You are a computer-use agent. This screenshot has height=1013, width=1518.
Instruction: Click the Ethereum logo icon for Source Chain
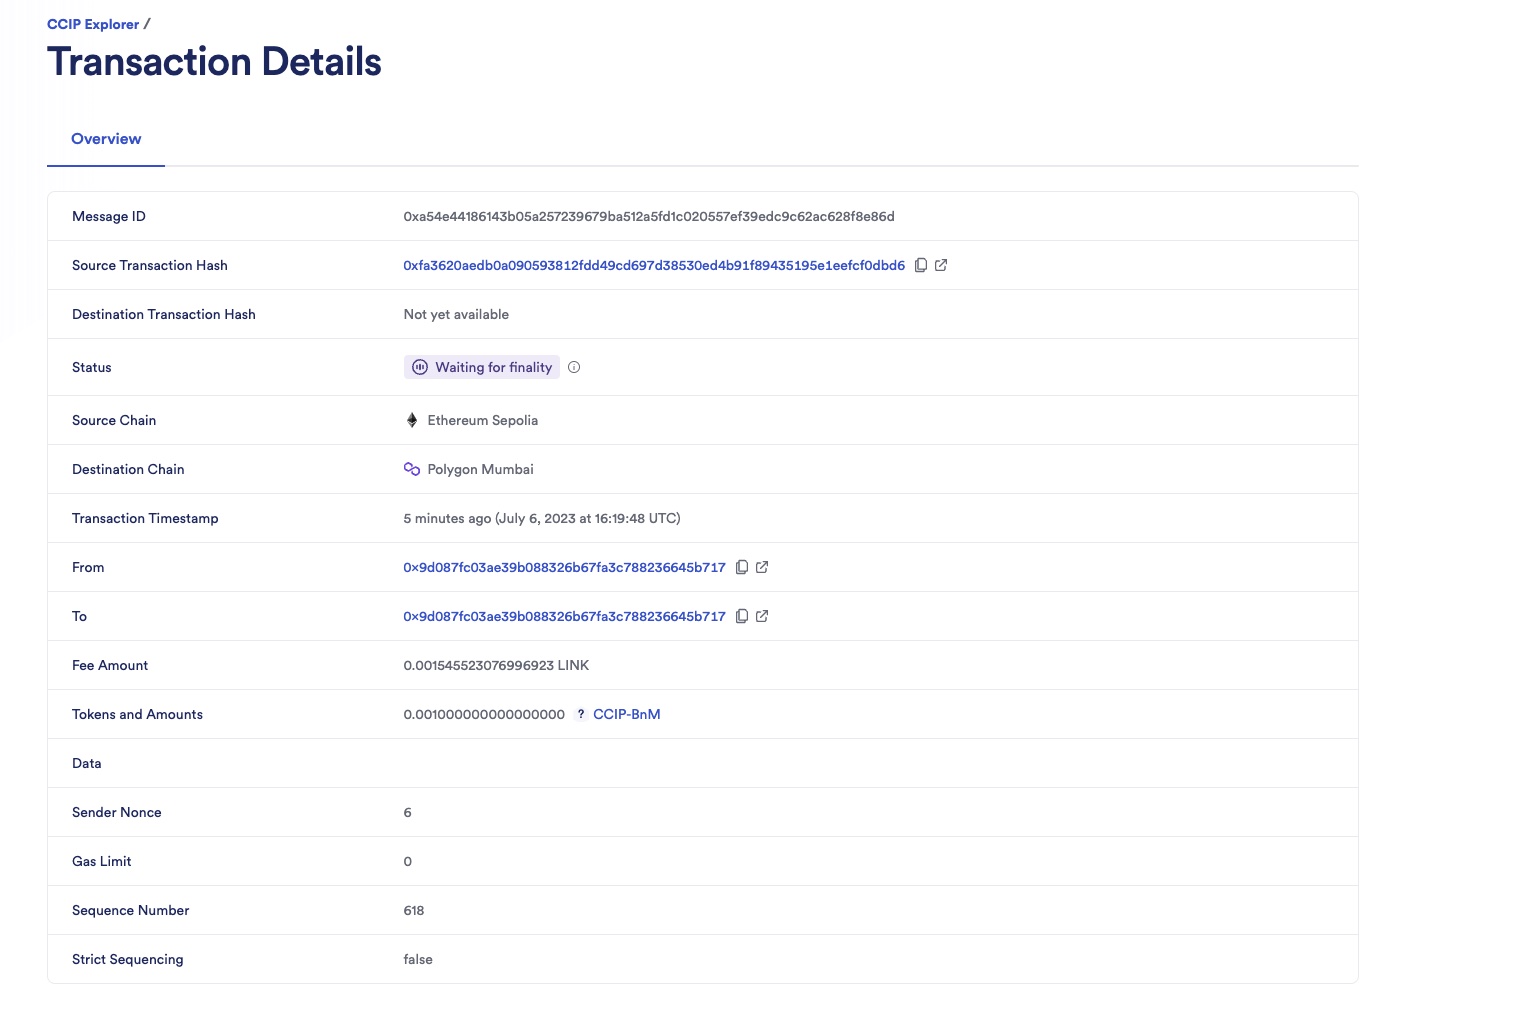tap(412, 420)
